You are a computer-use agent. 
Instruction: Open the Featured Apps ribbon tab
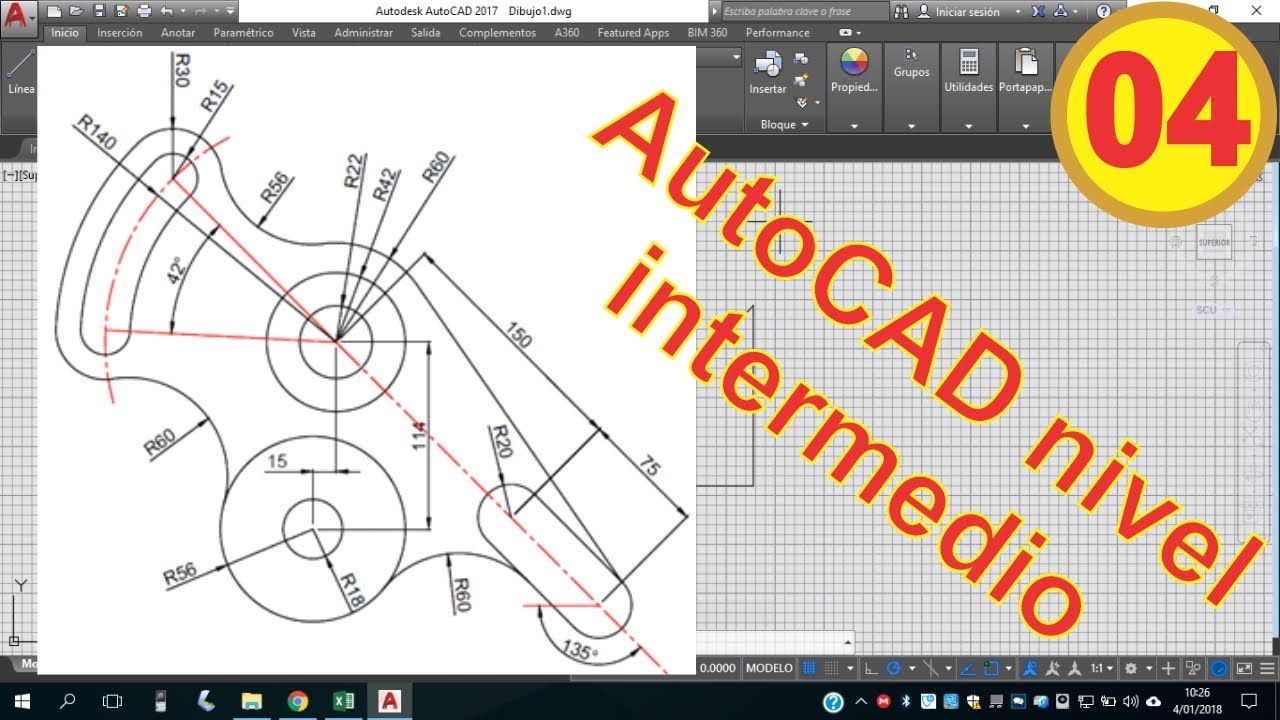(633, 33)
